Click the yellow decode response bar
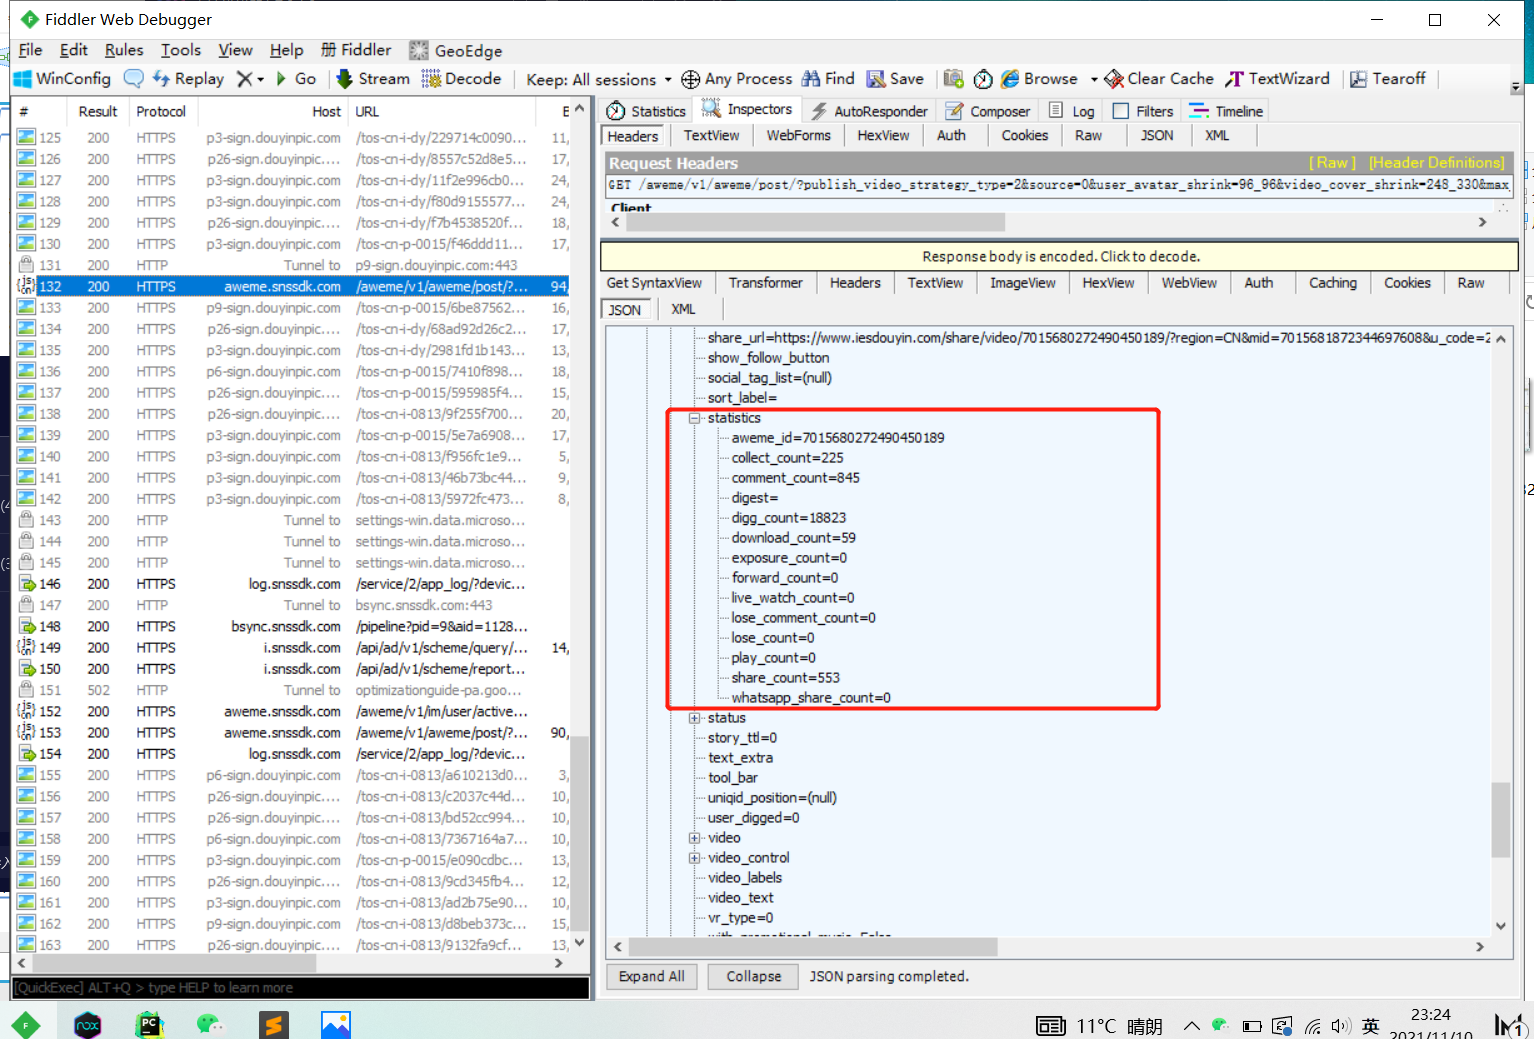 [1059, 257]
